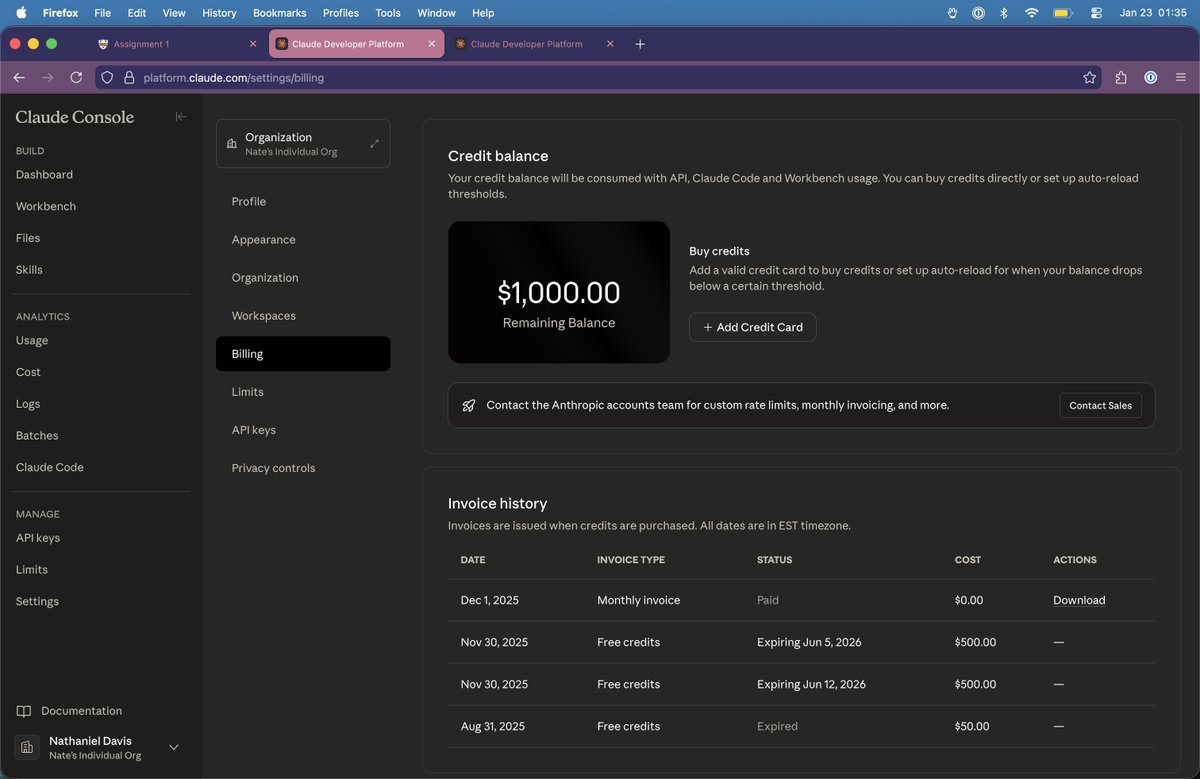The image size is (1200, 779).
Task: Click the Bluetooth menu bar icon
Action: tap(1003, 13)
